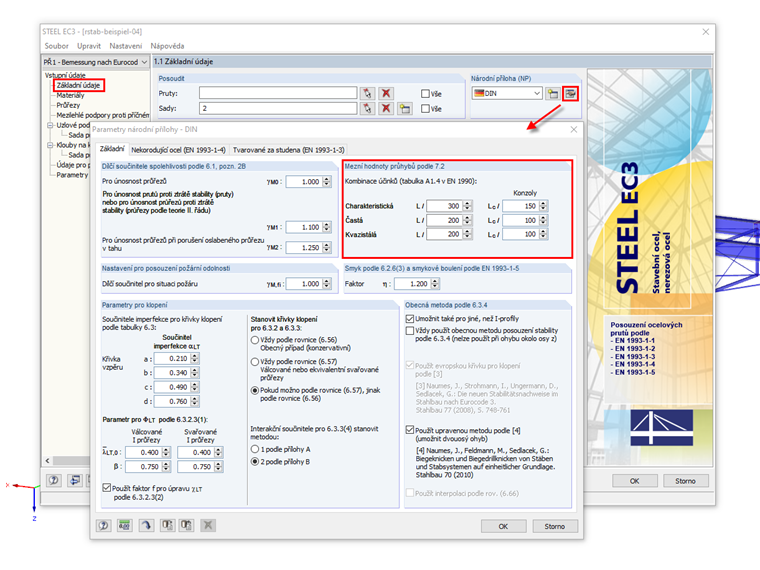Open the DIN national annex dropdown
This screenshot has width=760, height=570.
coord(537,94)
